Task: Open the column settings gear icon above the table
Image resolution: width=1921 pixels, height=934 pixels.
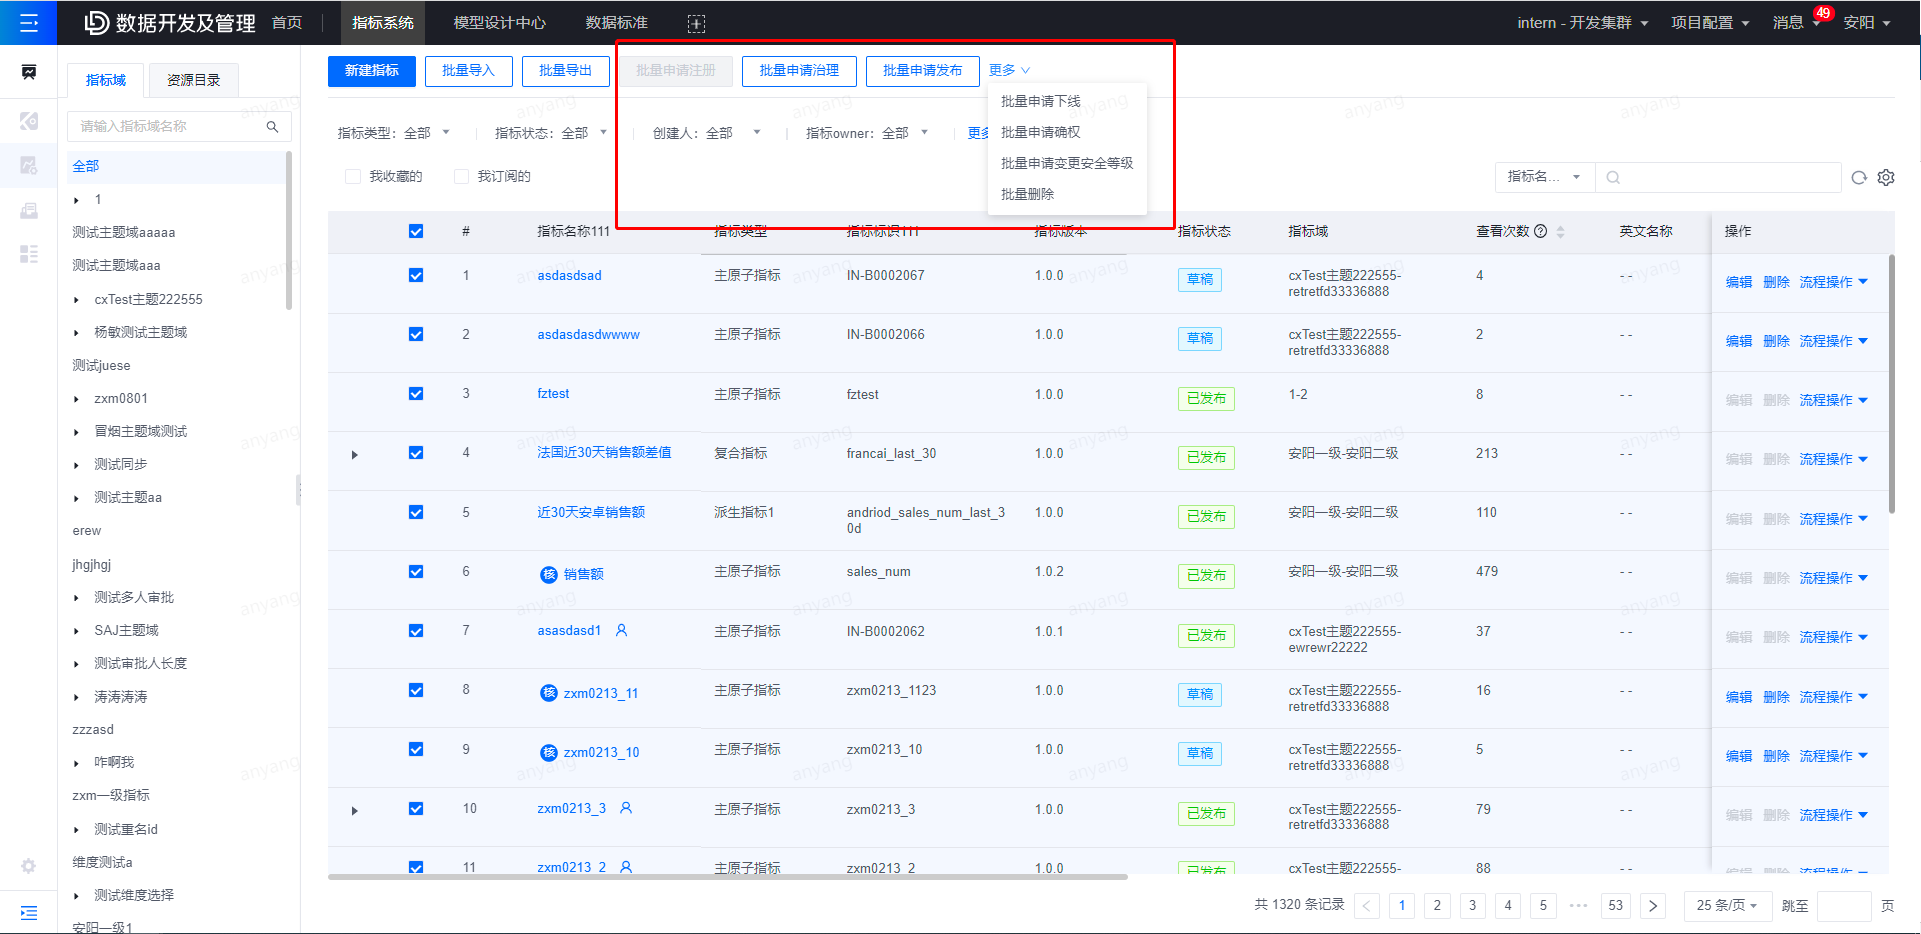Action: (x=1887, y=177)
